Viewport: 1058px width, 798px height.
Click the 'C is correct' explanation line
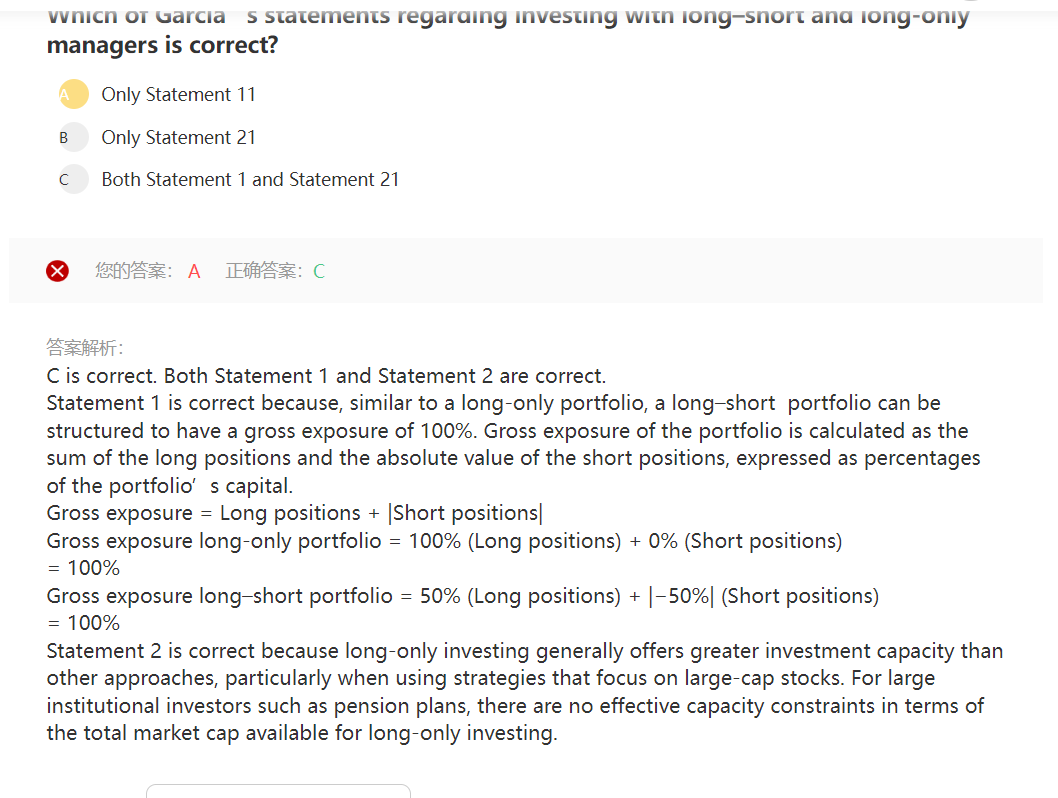(327, 376)
